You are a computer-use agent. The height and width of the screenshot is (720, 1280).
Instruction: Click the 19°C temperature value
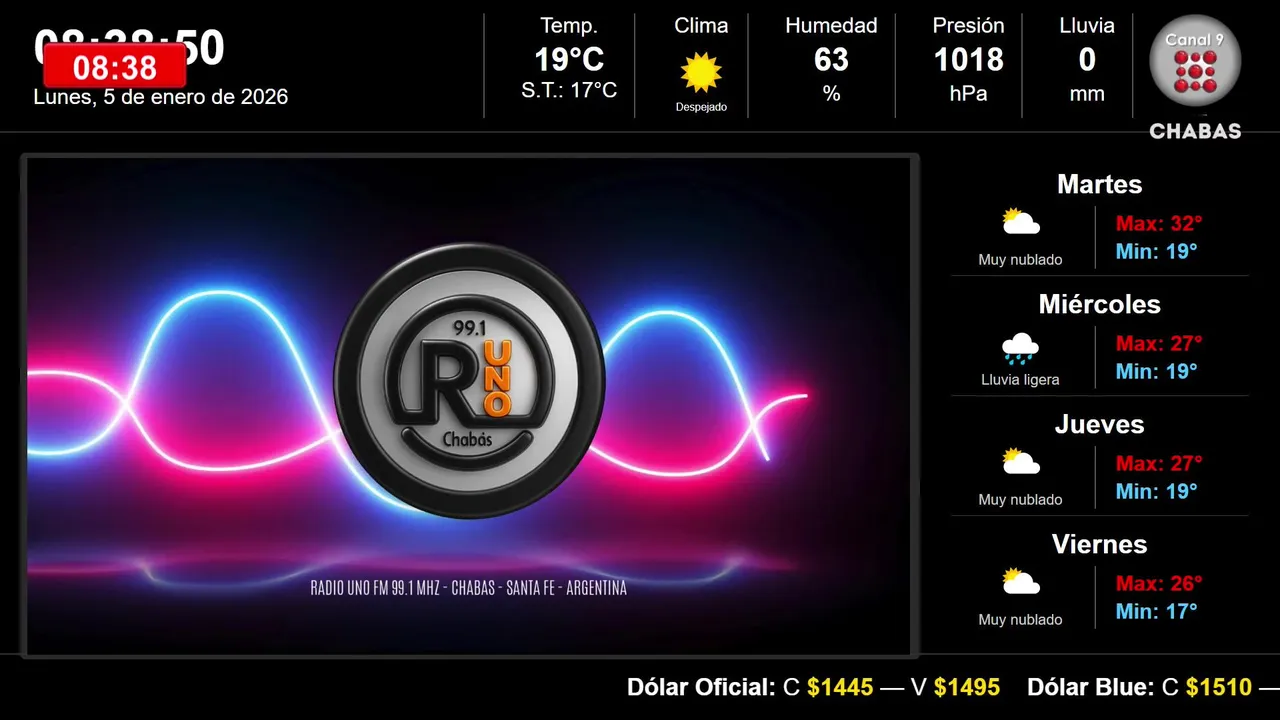(569, 60)
